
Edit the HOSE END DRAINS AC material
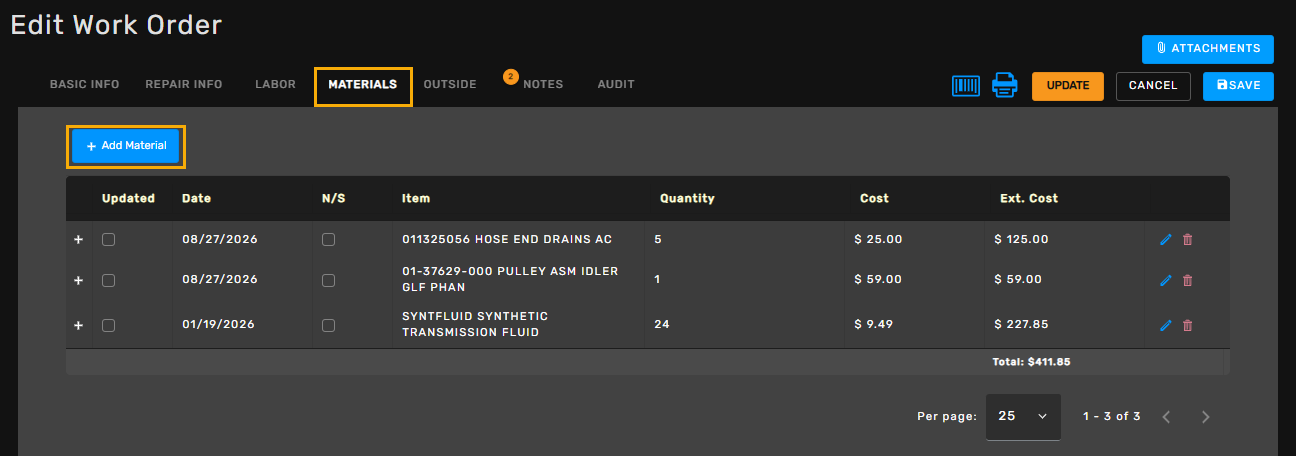1165,240
